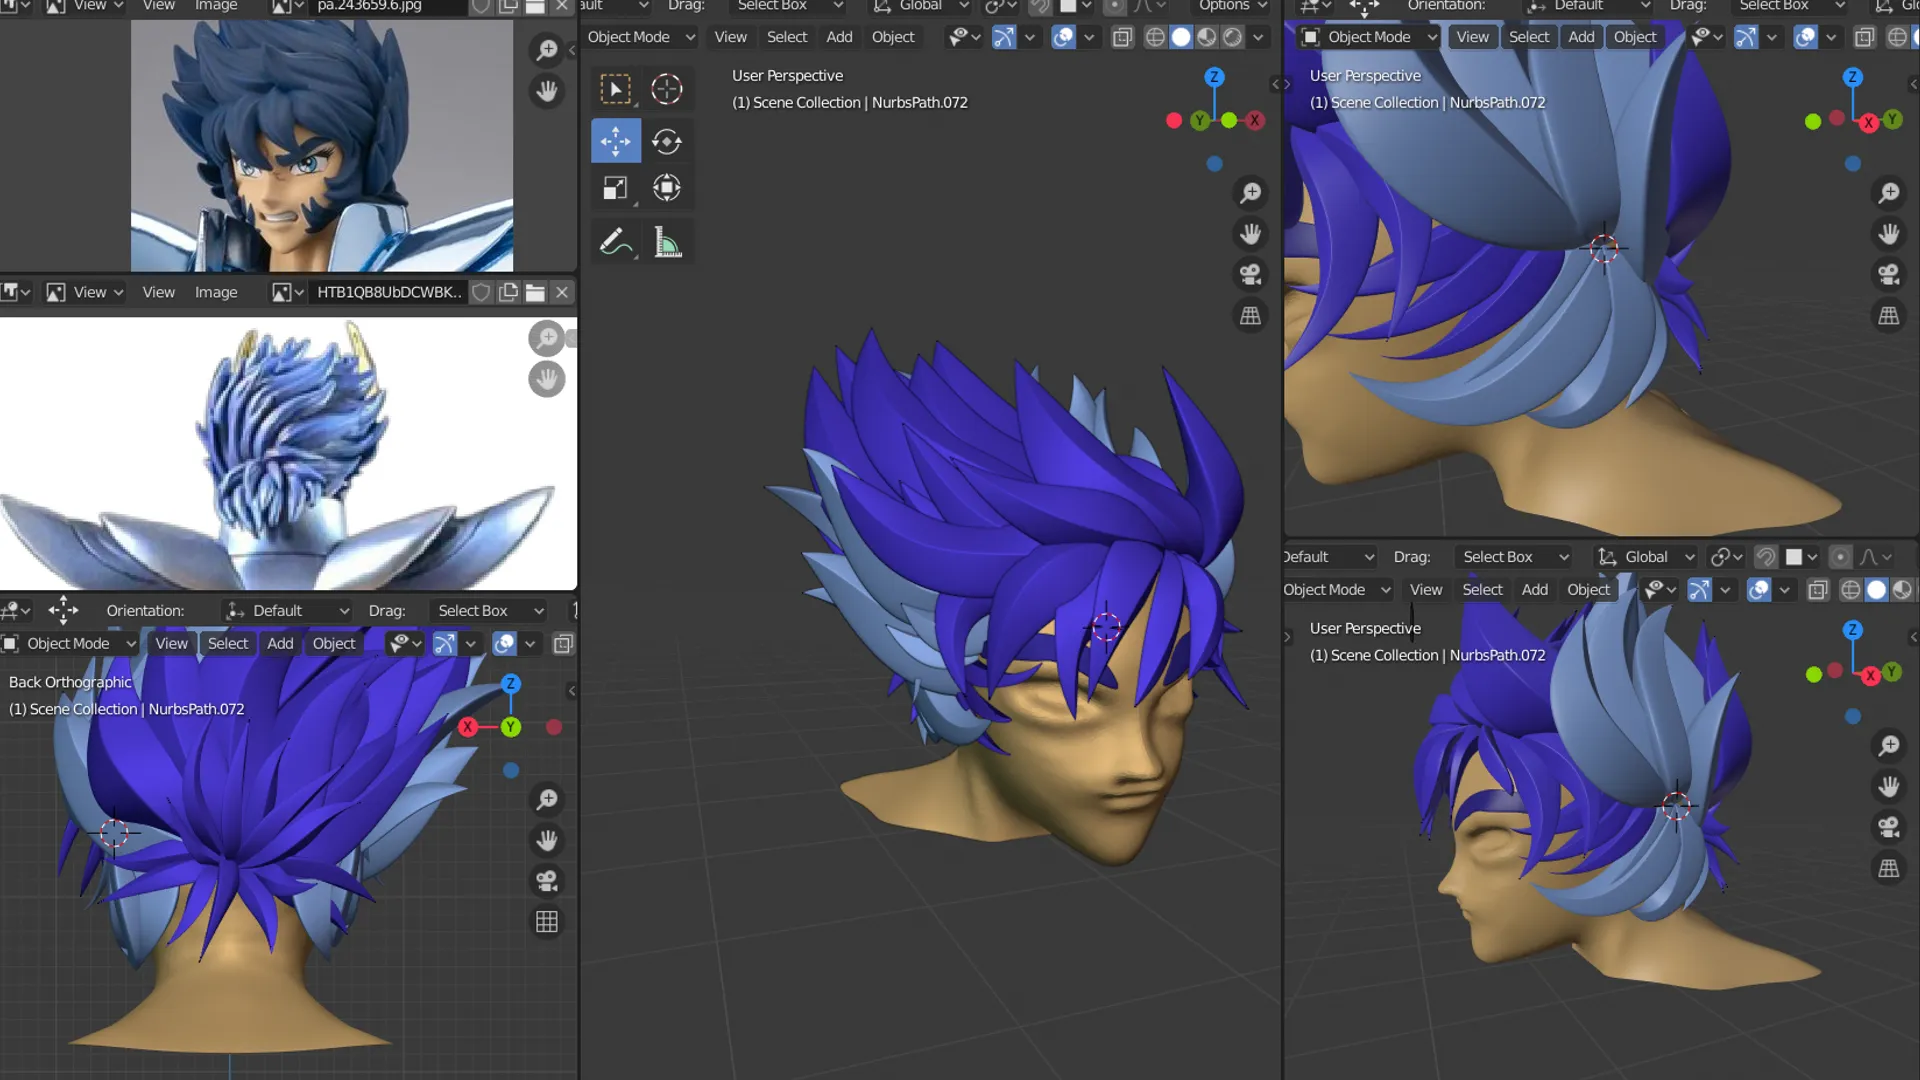The height and width of the screenshot is (1080, 1920).
Task: Toggle overlays in Back Orthographic viewport header
Action: (504, 644)
